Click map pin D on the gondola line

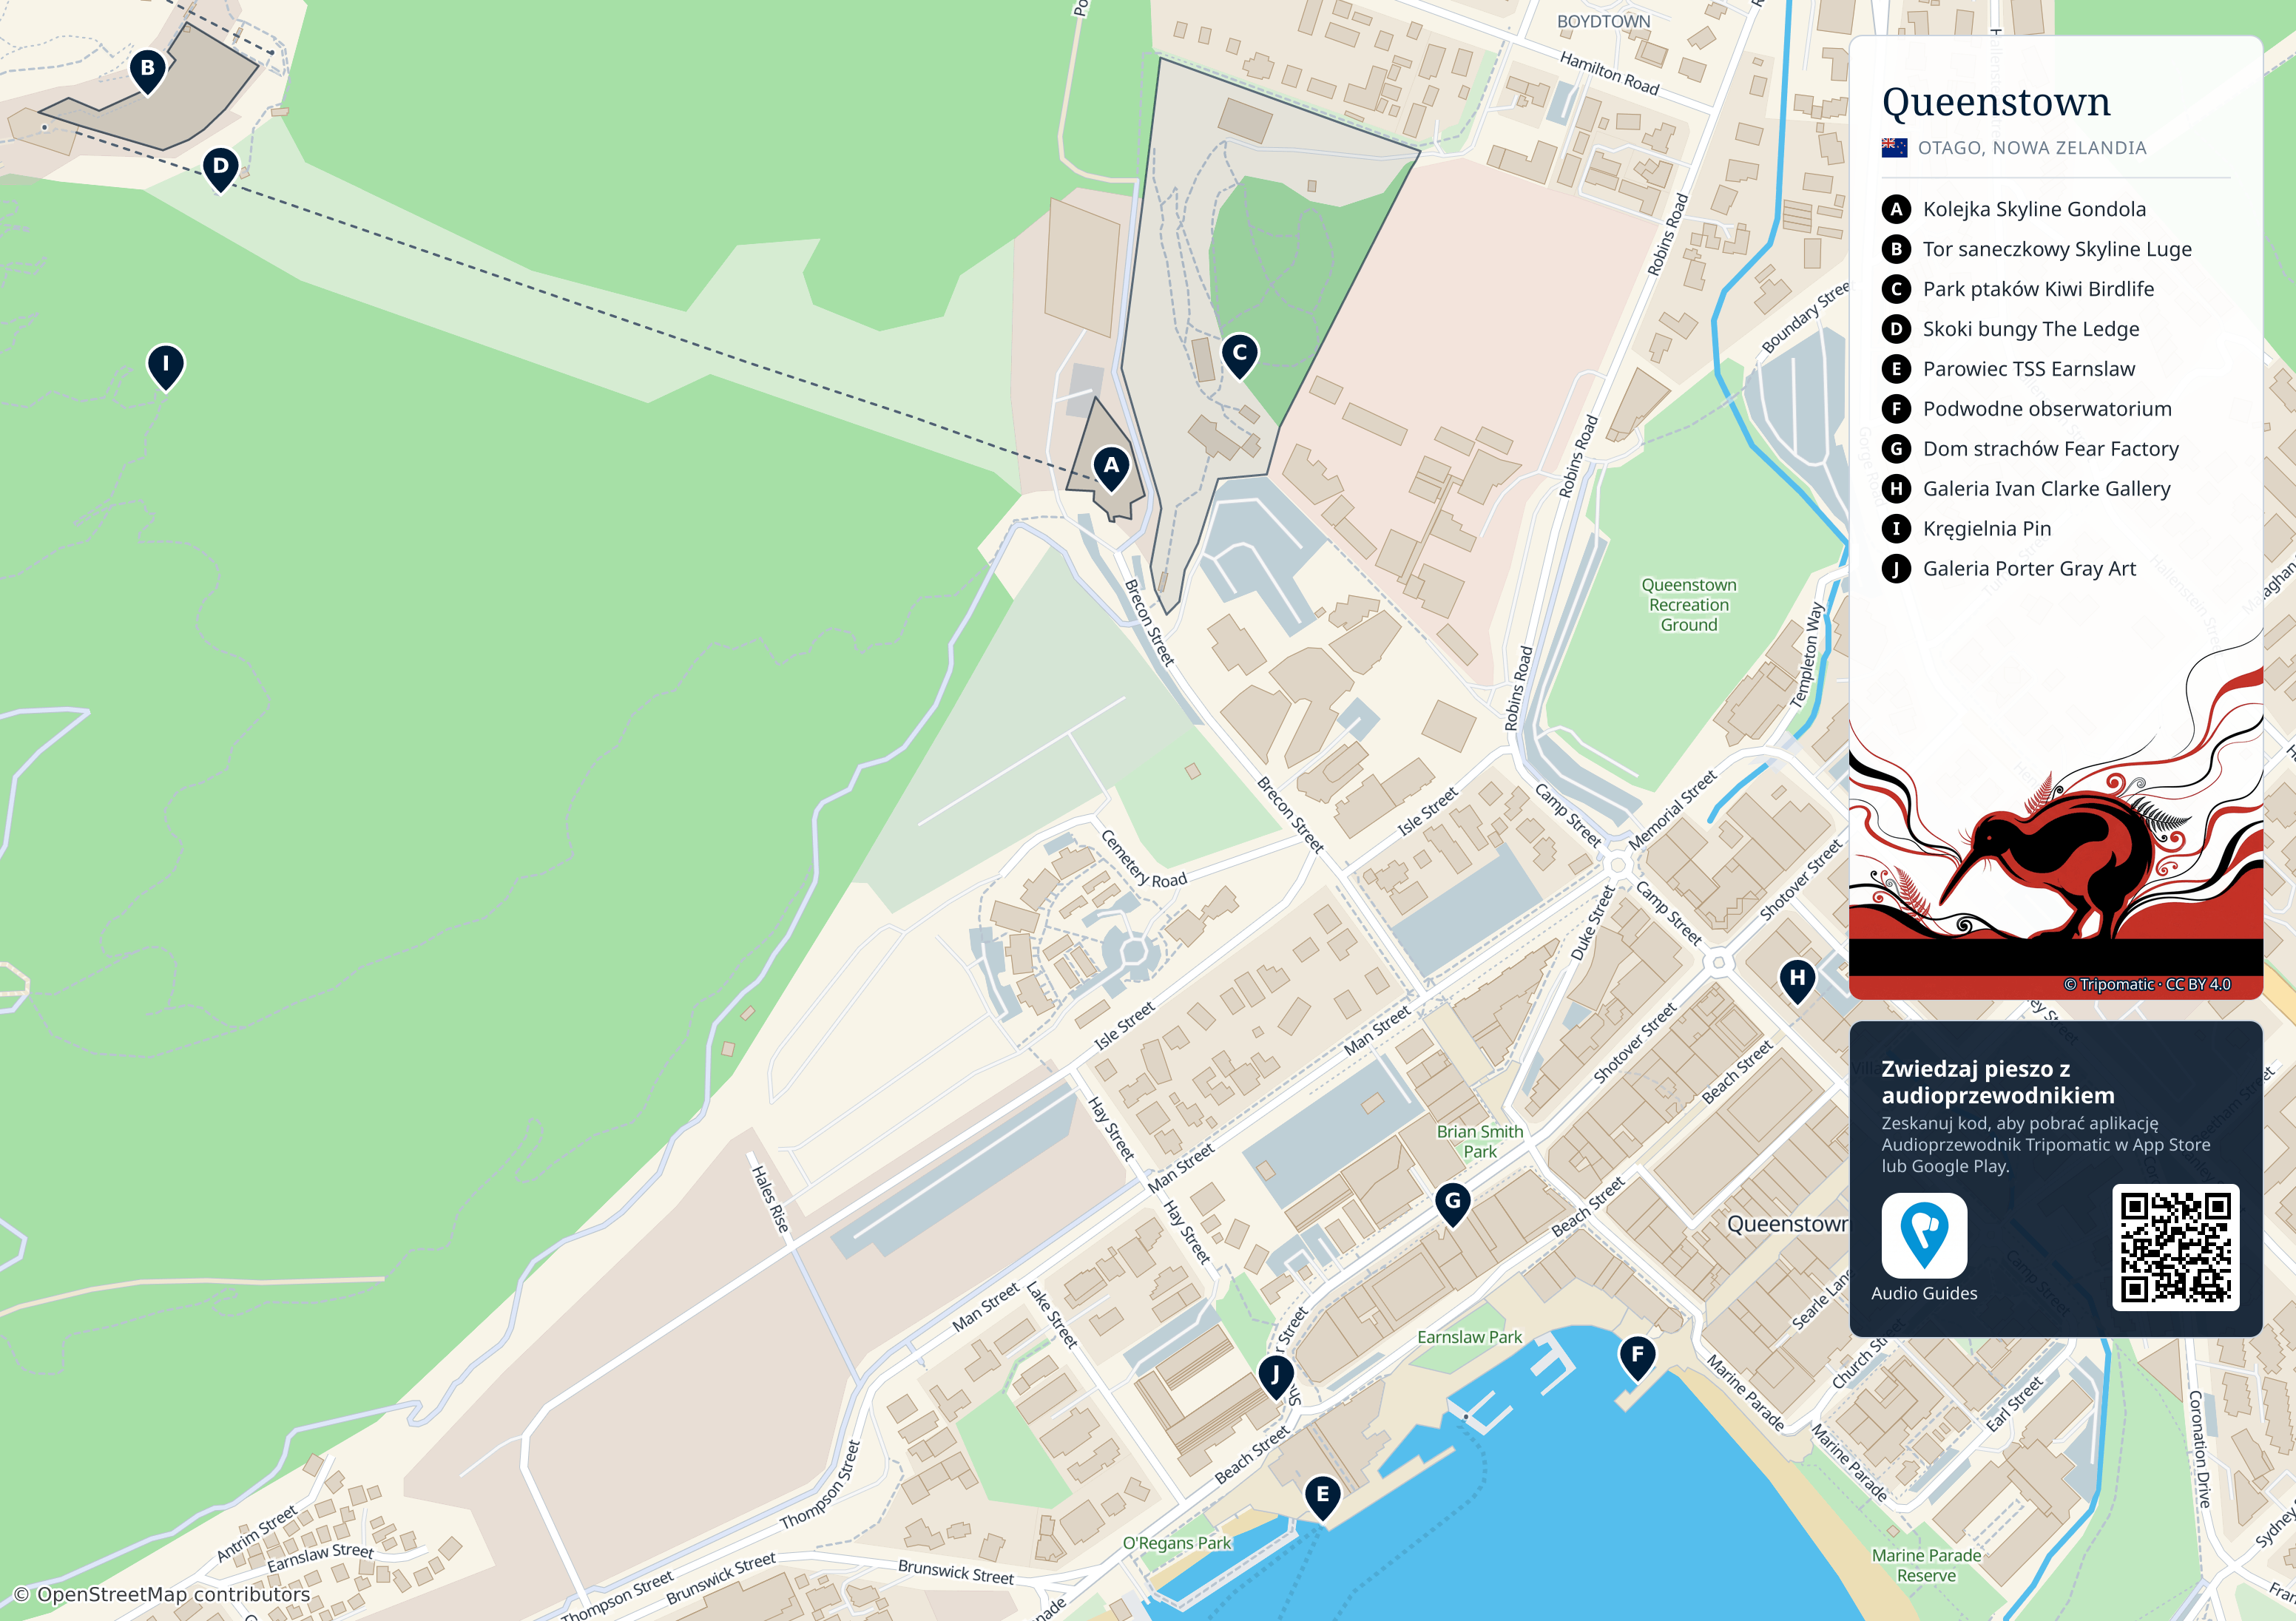(221, 168)
